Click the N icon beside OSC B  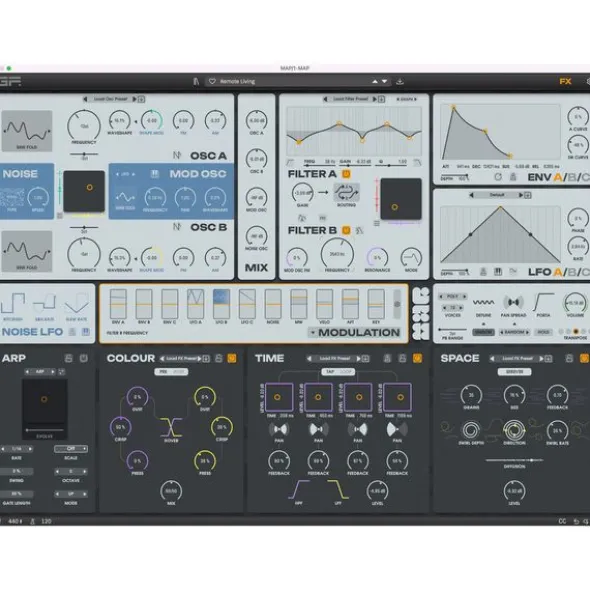177,227
